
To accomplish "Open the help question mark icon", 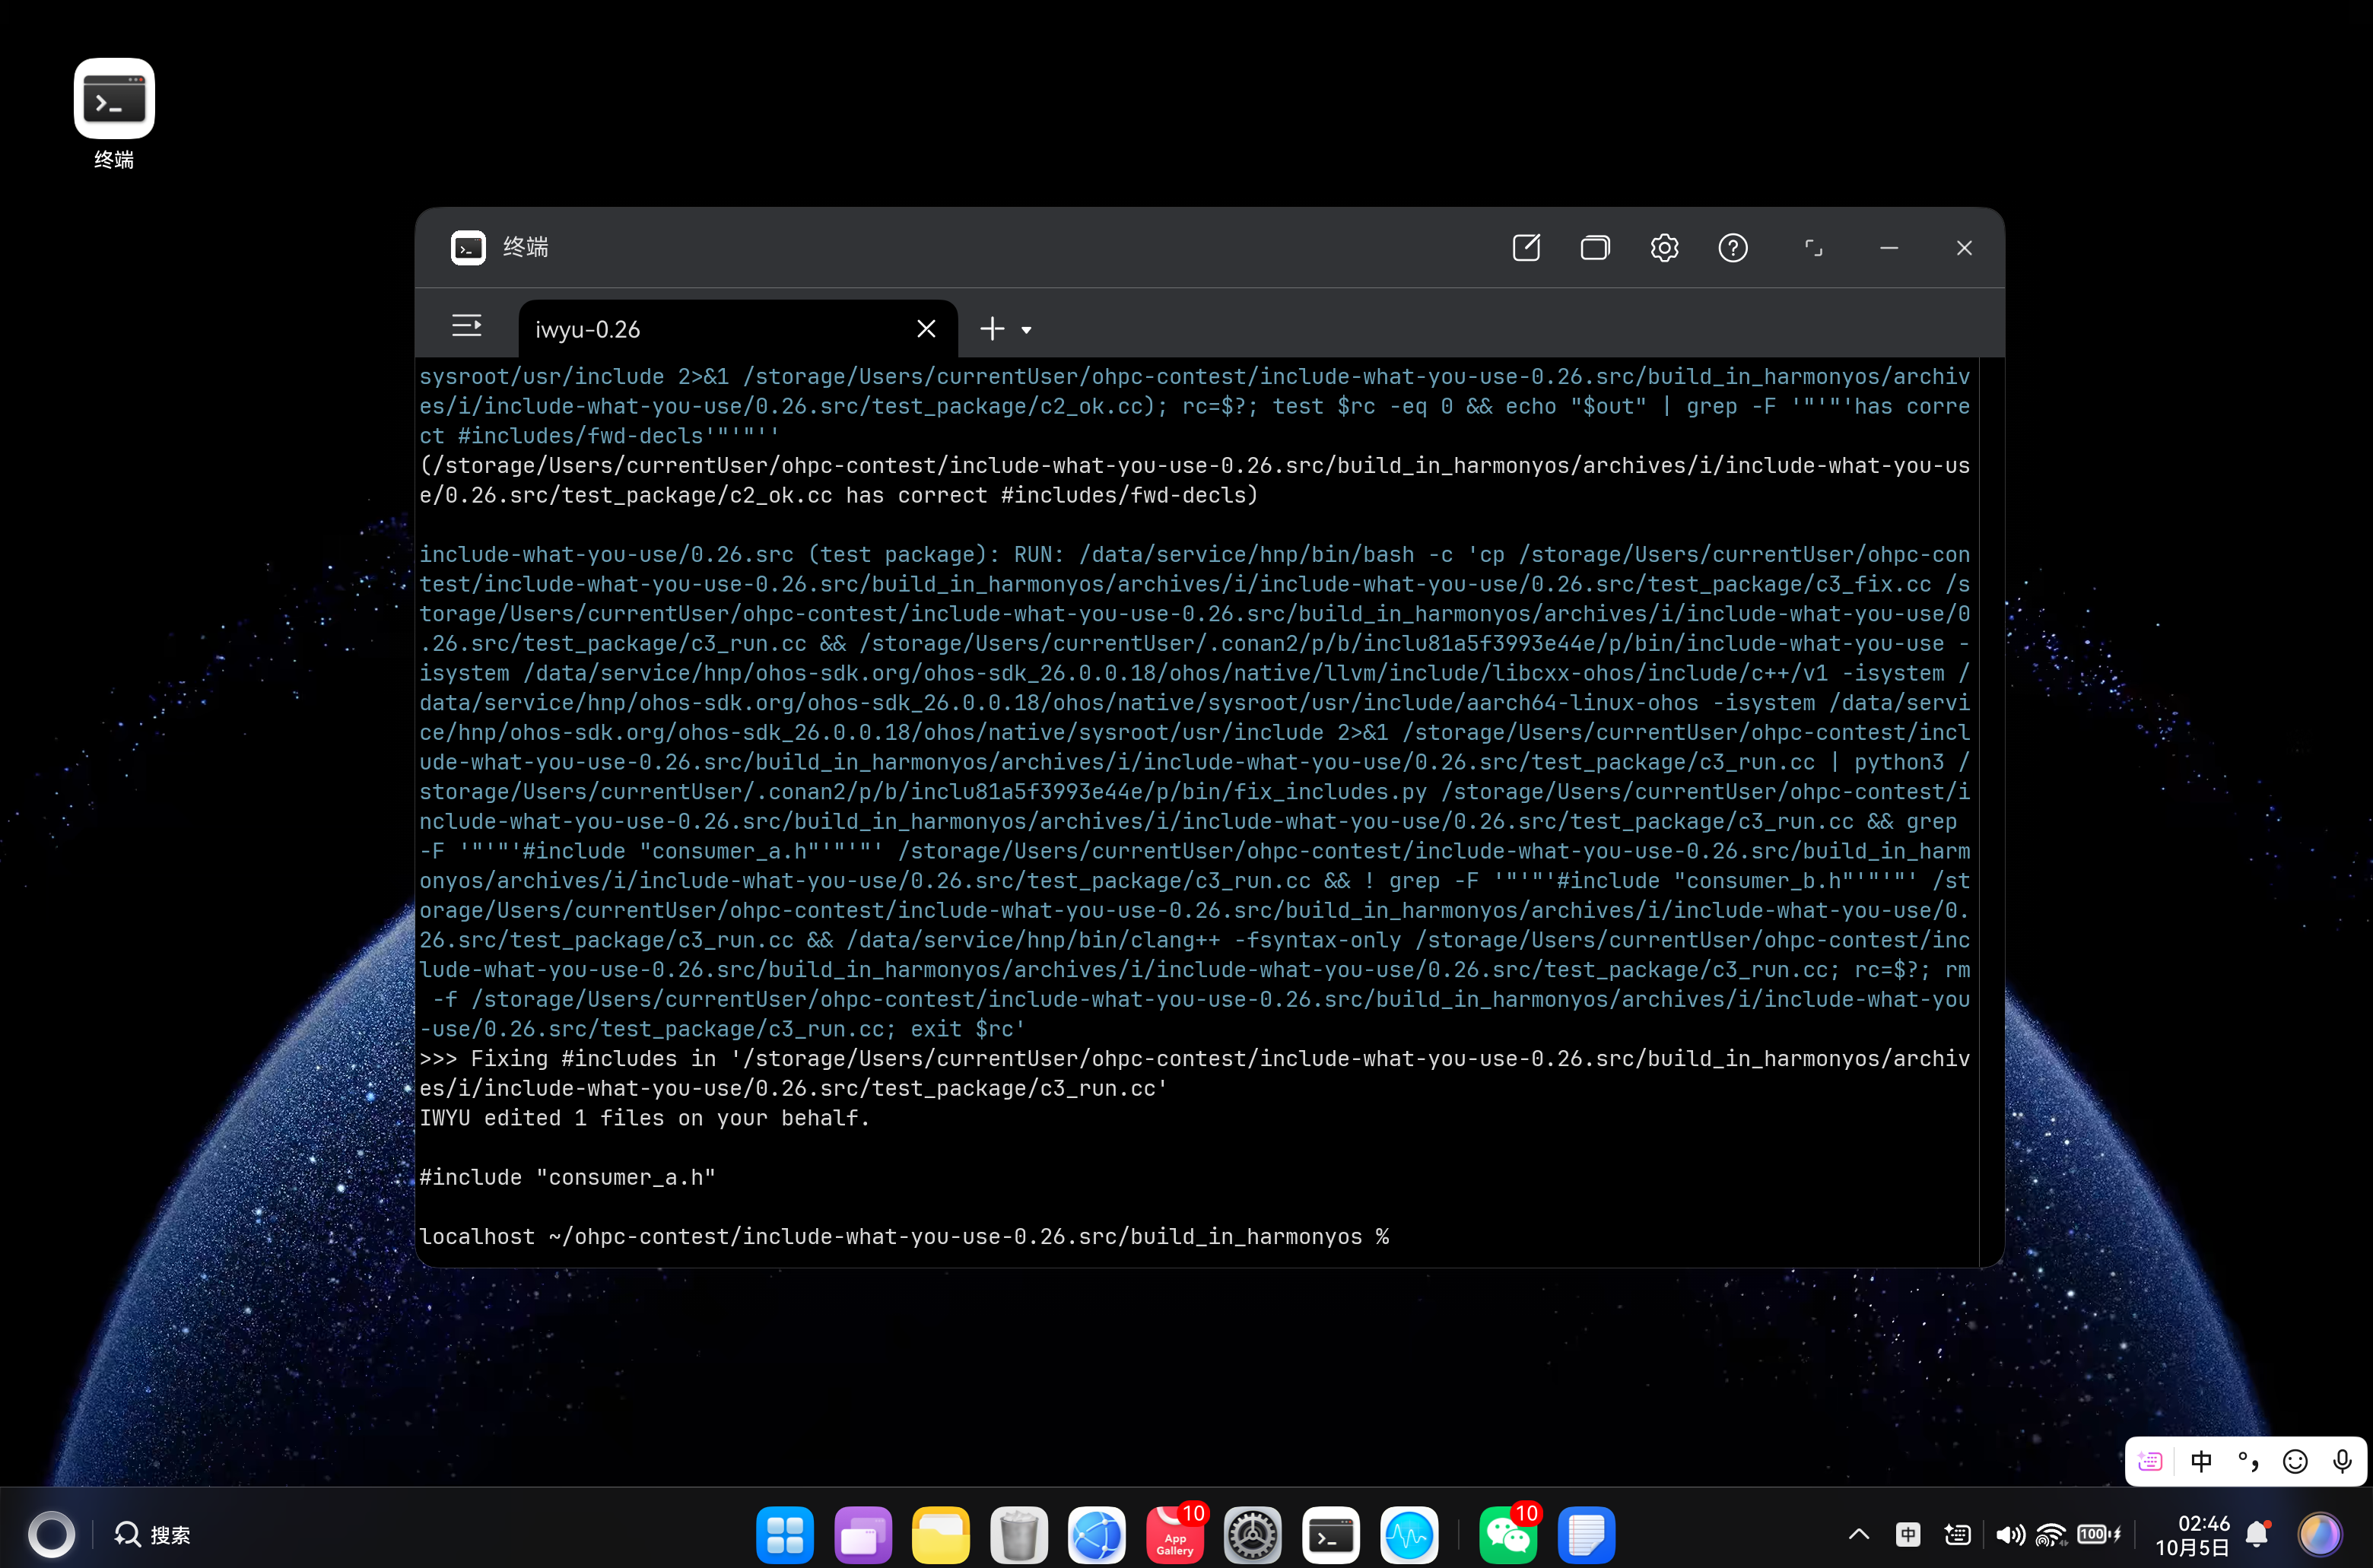I will coord(1733,248).
